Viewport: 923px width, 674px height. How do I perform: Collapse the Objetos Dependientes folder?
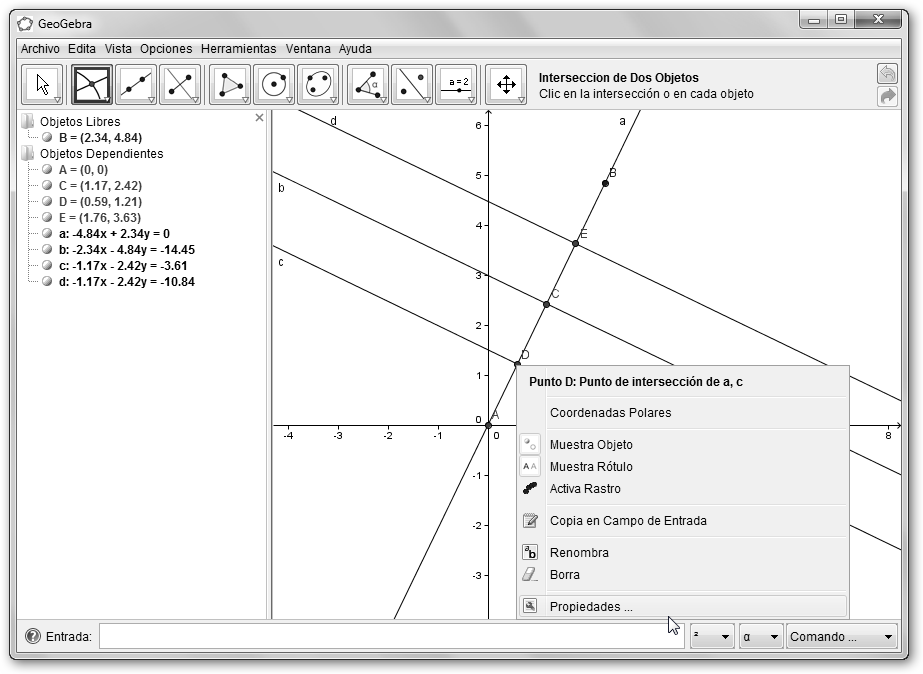click(28, 154)
